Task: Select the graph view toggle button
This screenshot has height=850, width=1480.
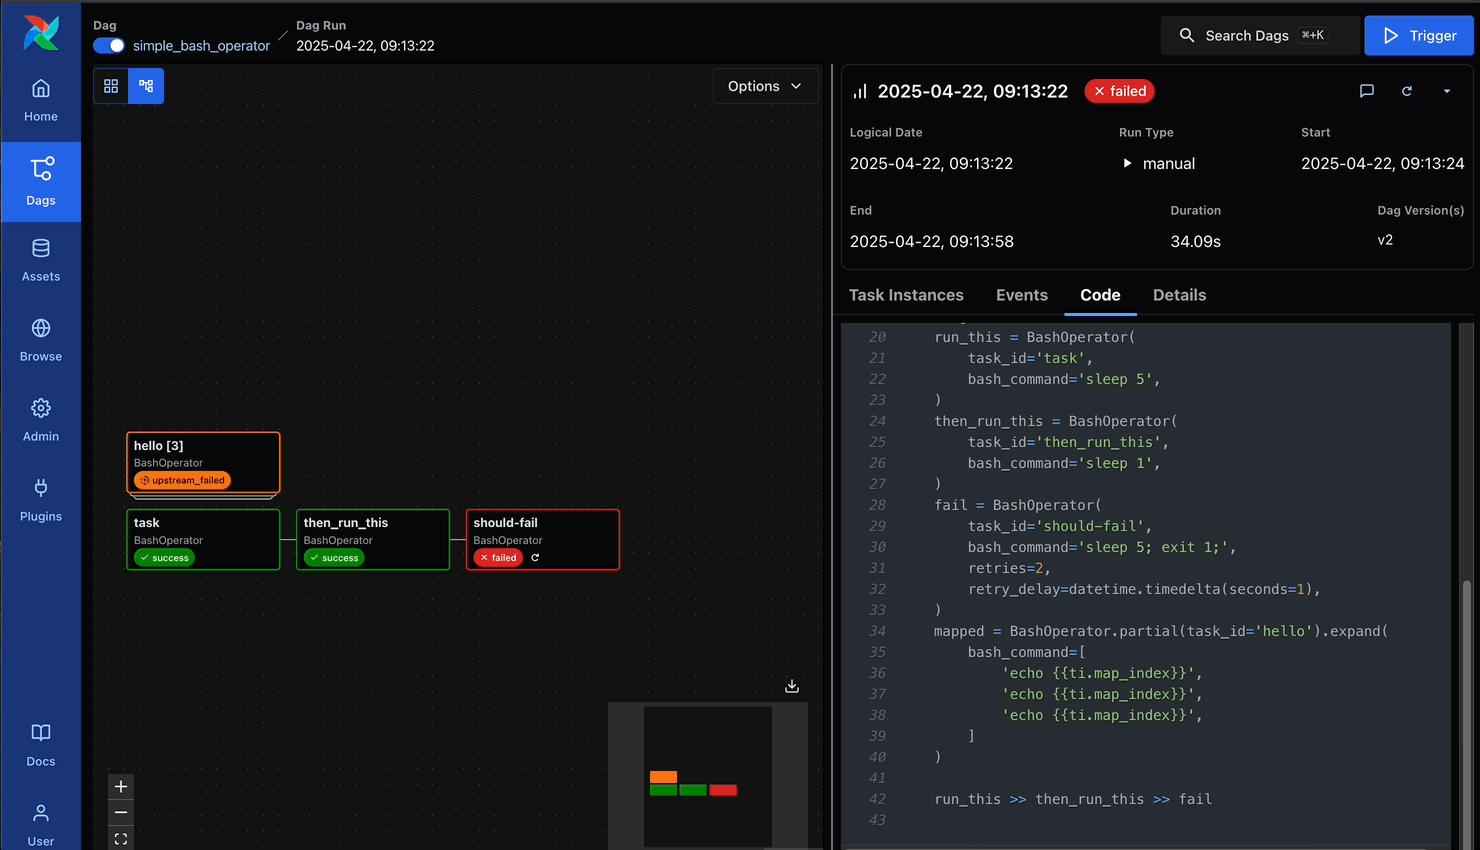Action: pyautogui.click(x=146, y=86)
